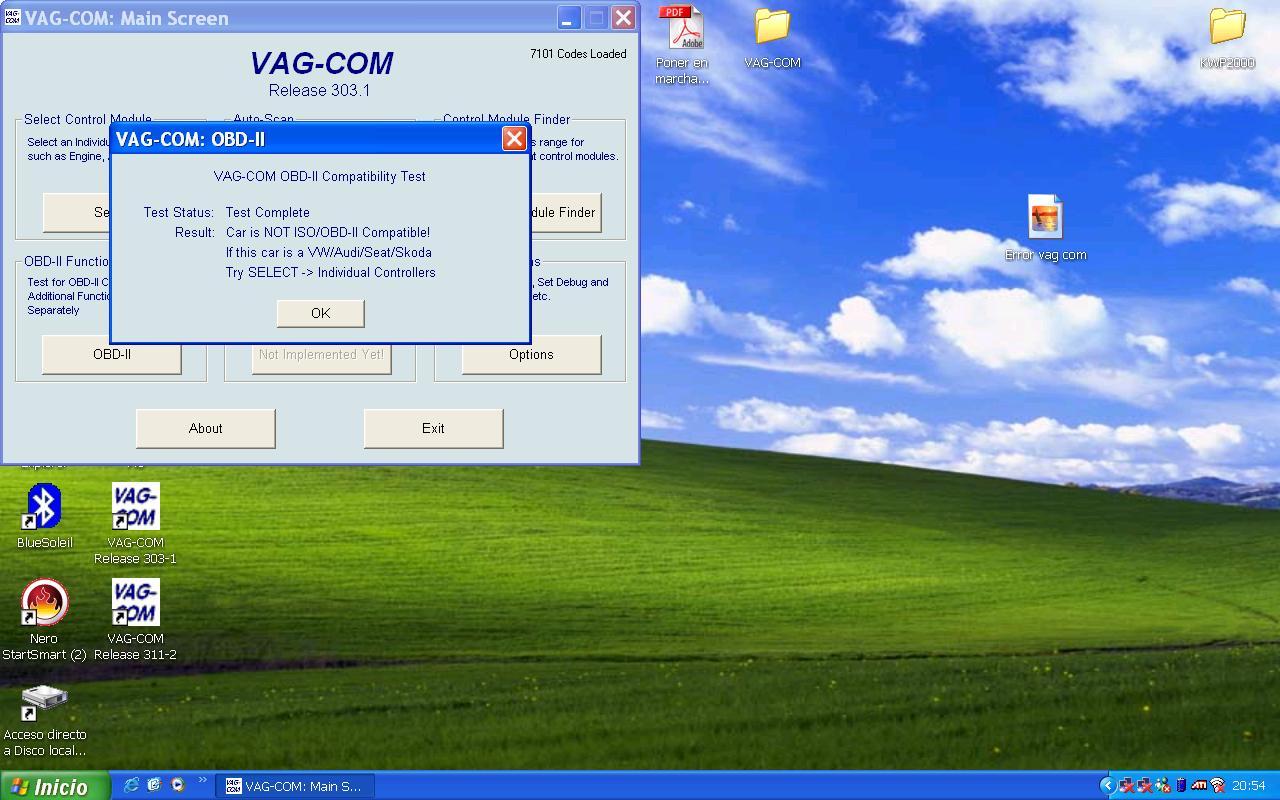Click the Exit button

point(433,428)
